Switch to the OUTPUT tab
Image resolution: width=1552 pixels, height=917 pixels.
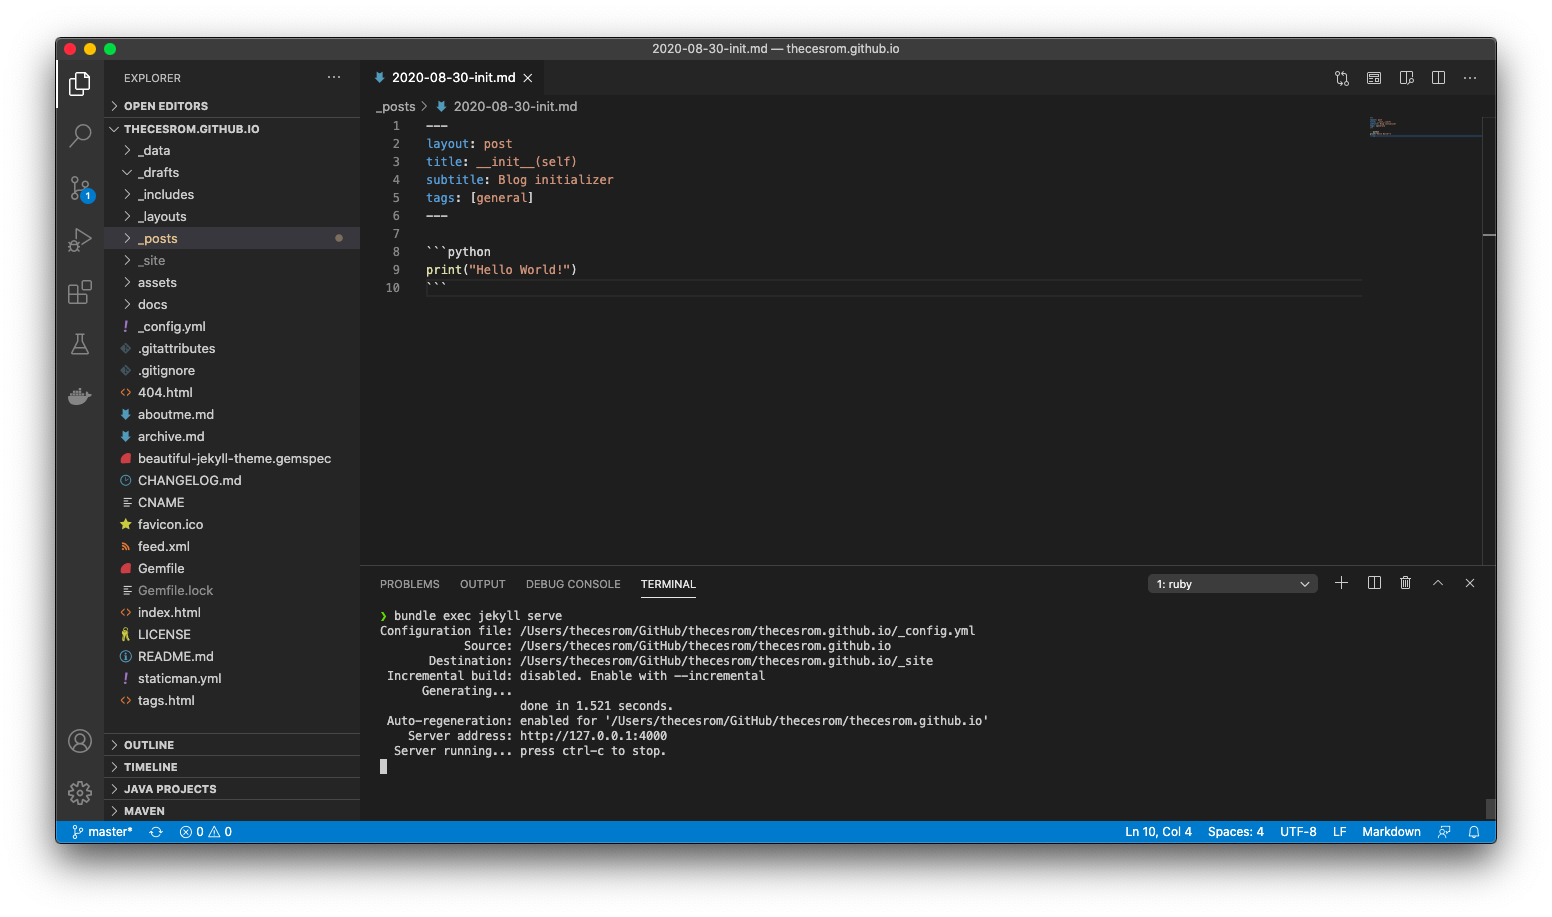483,584
